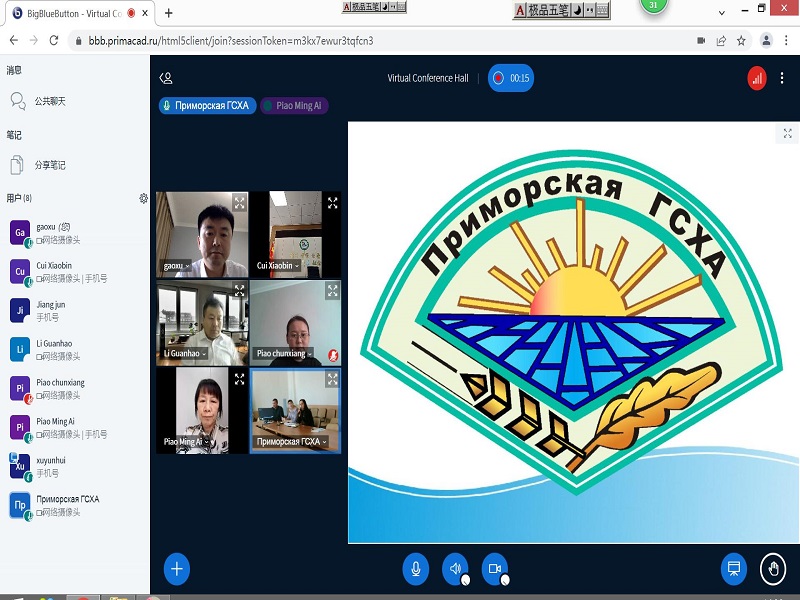
Task: Mute the microphone
Action: coord(415,569)
